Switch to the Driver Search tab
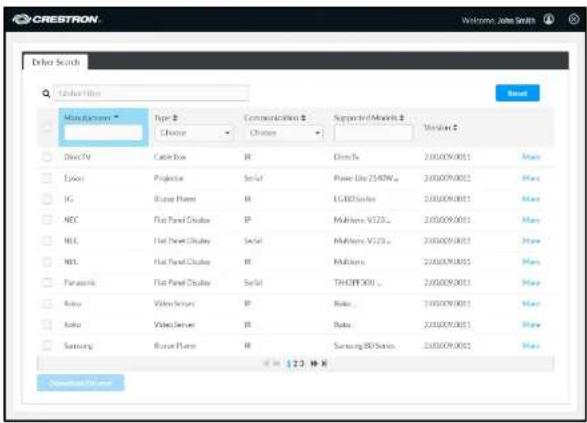This screenshot has width=587, height=423. click(x=56, y=62)
